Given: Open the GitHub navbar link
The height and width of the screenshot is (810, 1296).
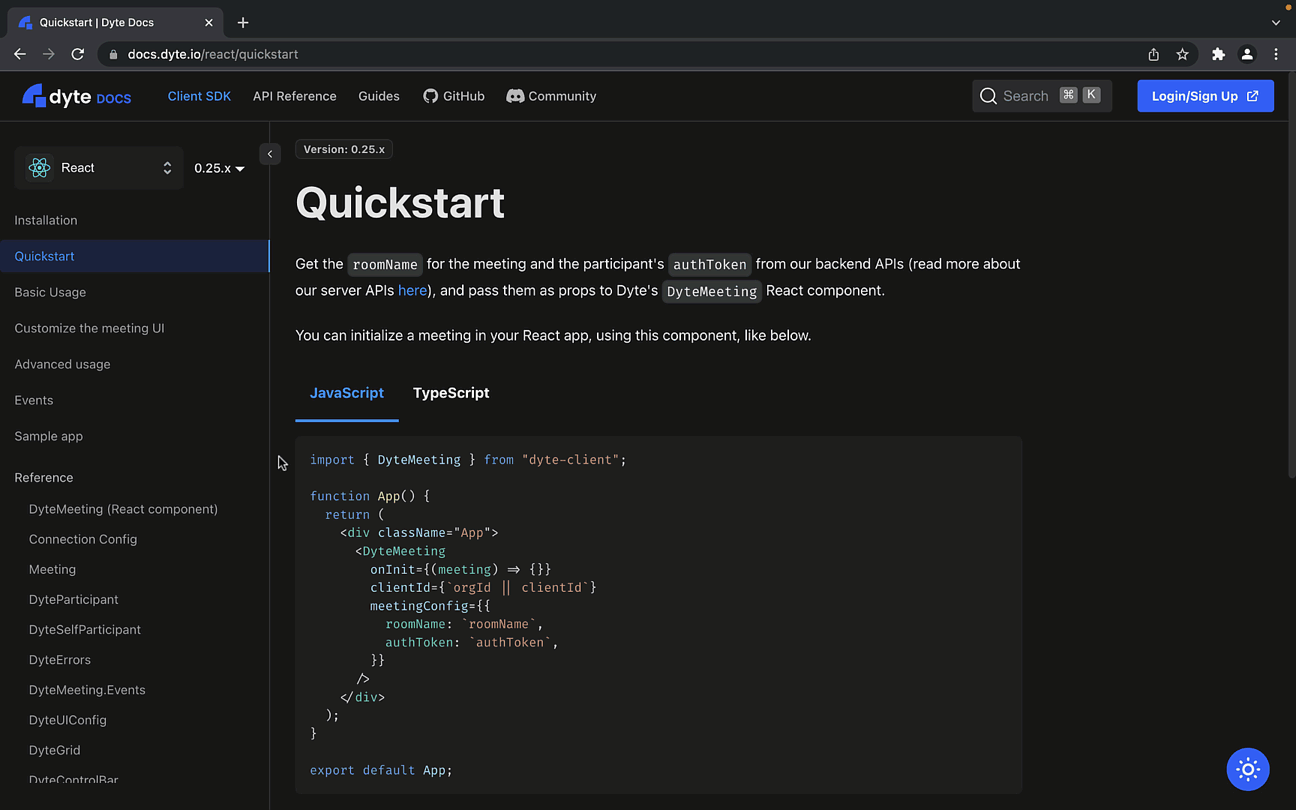Looking at the screenshot, I should [453, 96].
